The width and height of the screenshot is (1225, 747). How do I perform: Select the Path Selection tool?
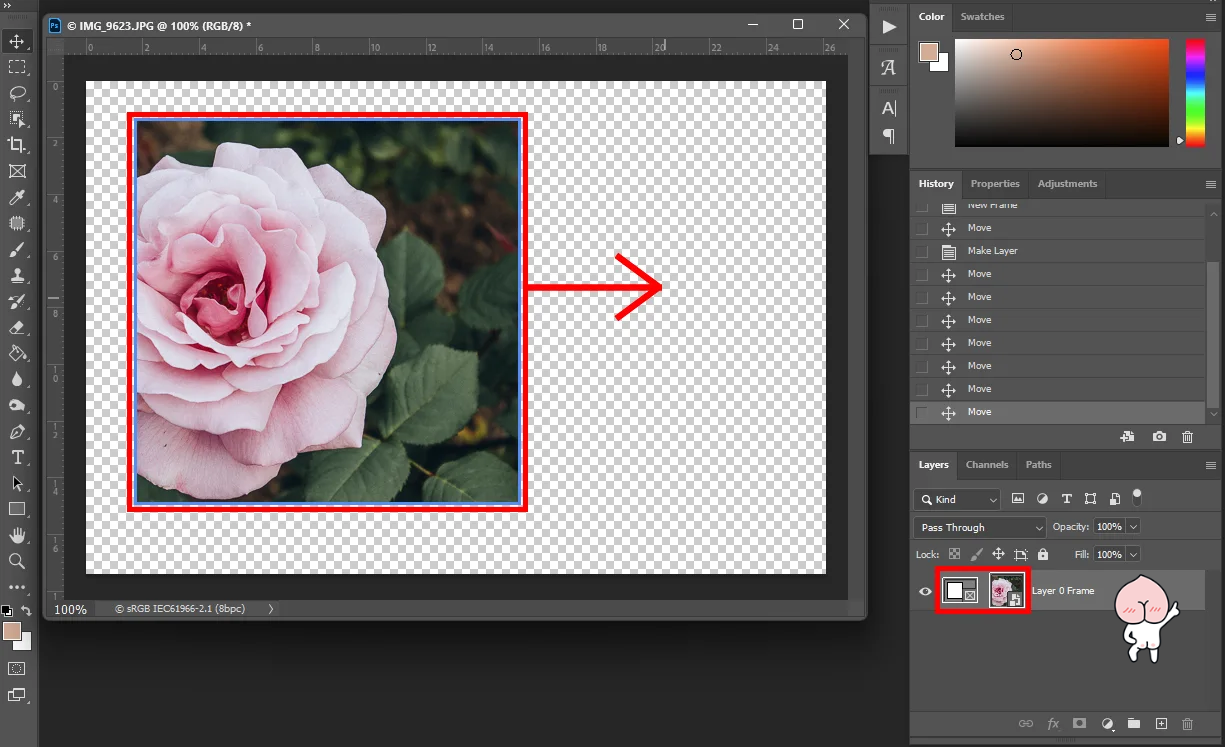(17, 483)
